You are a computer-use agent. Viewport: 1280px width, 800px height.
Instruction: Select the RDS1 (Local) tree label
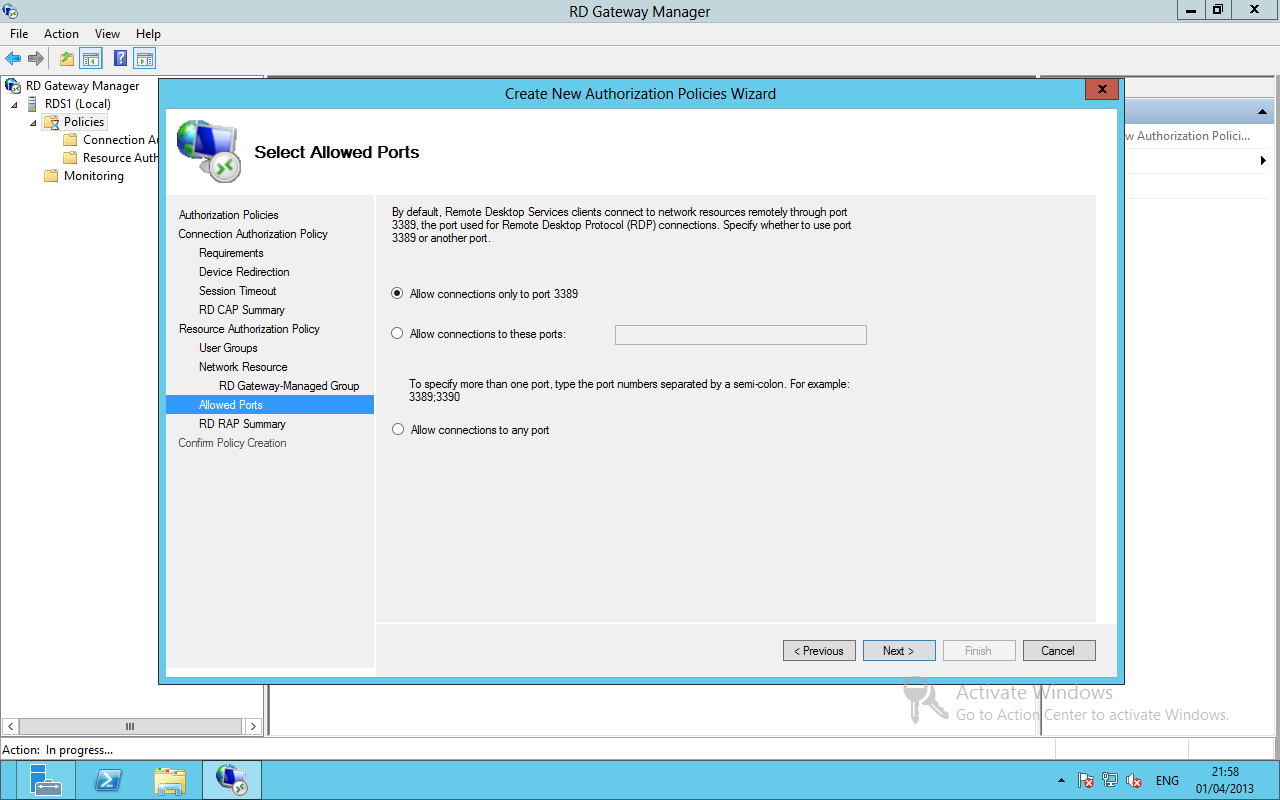[x=78, y=104]
